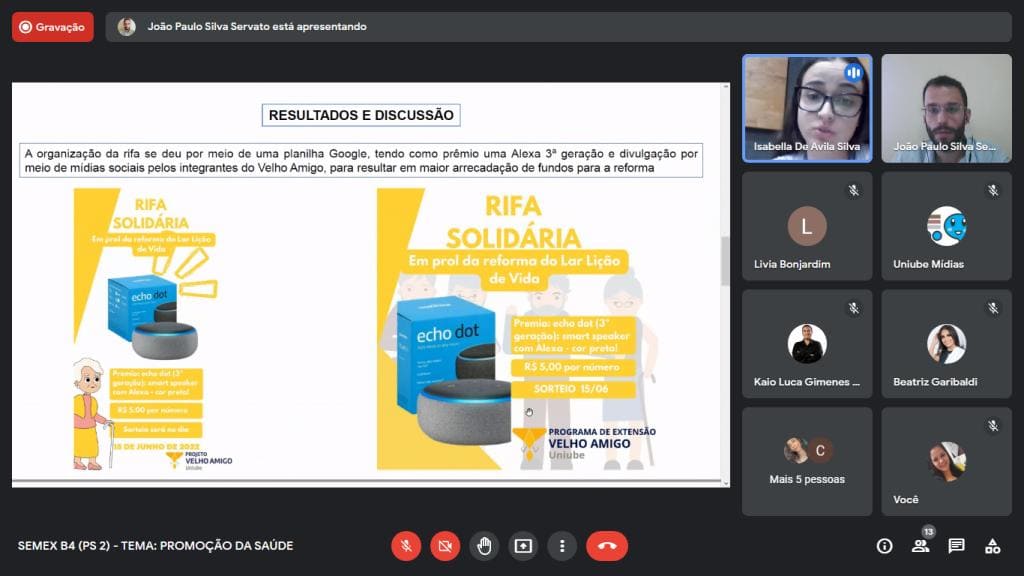Click the Programa de Extensão Velho Amigo logo
1024x576 pixels.
point(585,443)
